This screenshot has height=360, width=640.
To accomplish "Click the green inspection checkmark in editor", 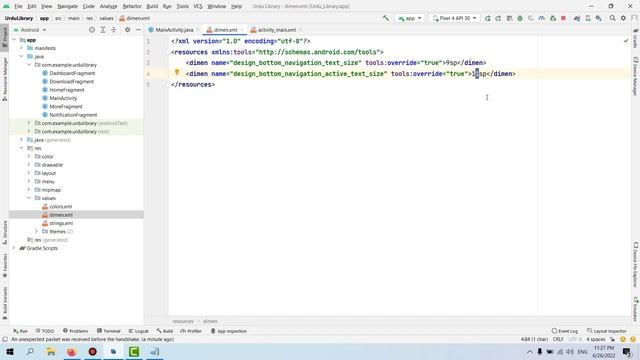I will click(x=626, y=41).
